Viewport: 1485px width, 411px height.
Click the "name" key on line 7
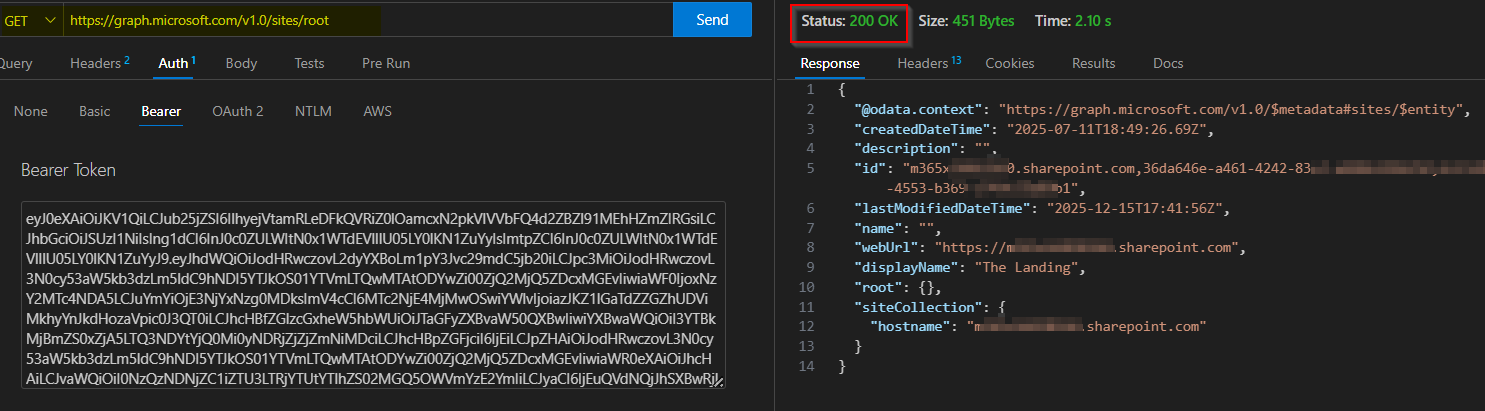point(878,228)
